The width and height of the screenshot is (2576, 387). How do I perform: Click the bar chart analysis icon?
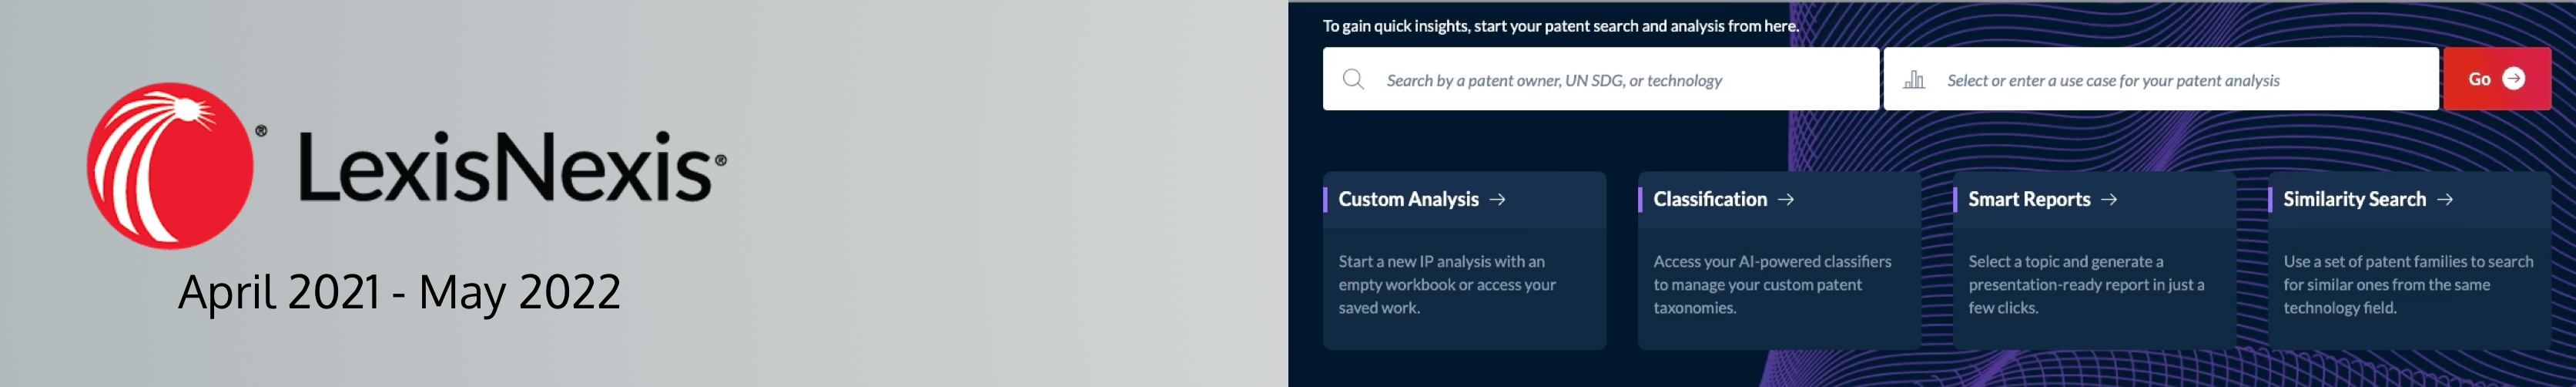tap(1914, 79)
